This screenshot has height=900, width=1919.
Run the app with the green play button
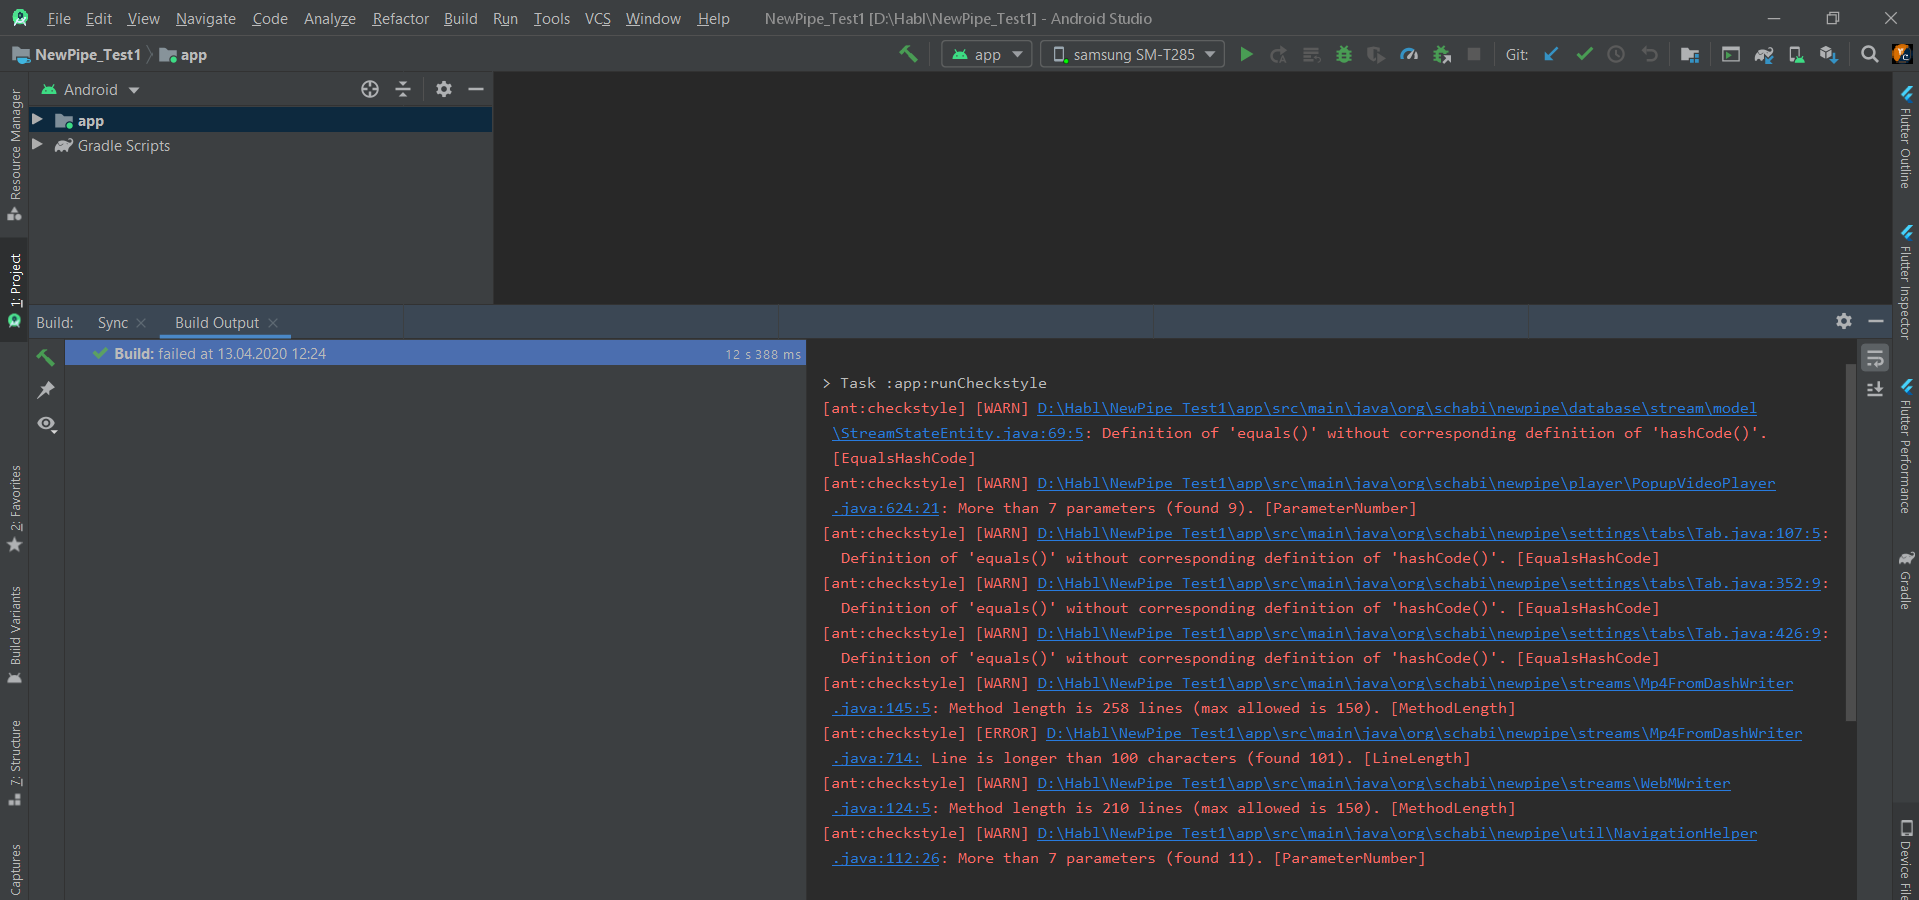pos(1246,54)
